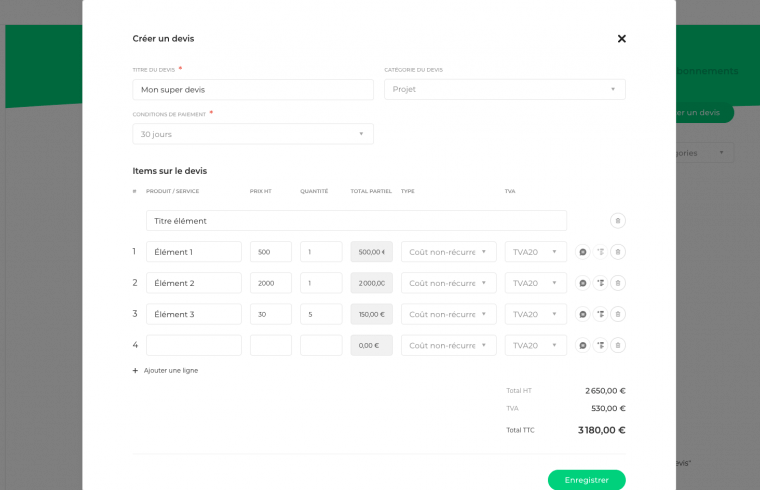Click the TVA amount 530,00 €
The width and height of the screenshot is (760, 490).
[608, 409]
